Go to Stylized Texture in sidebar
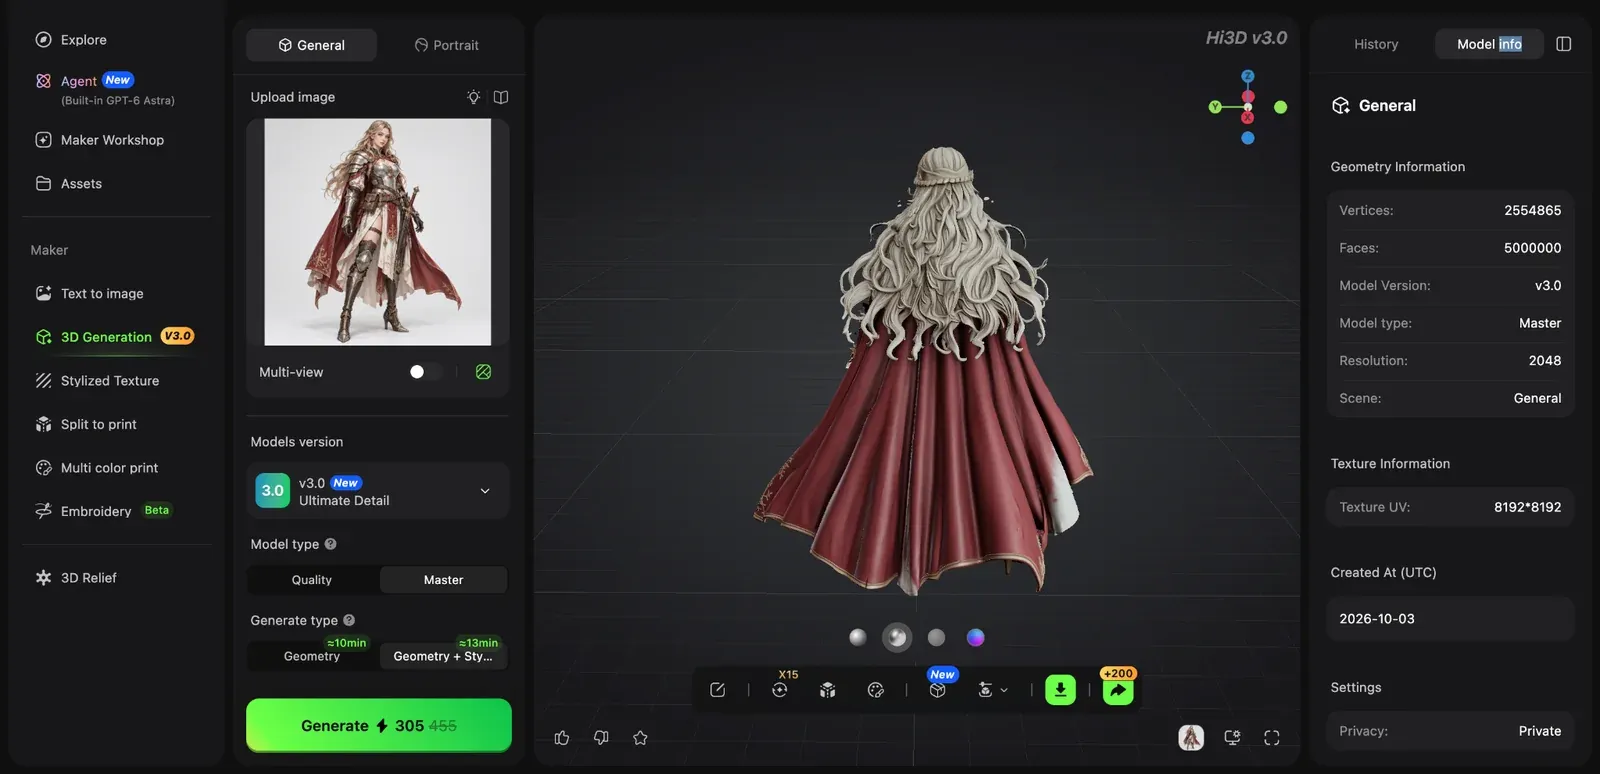 pos(110,381)
